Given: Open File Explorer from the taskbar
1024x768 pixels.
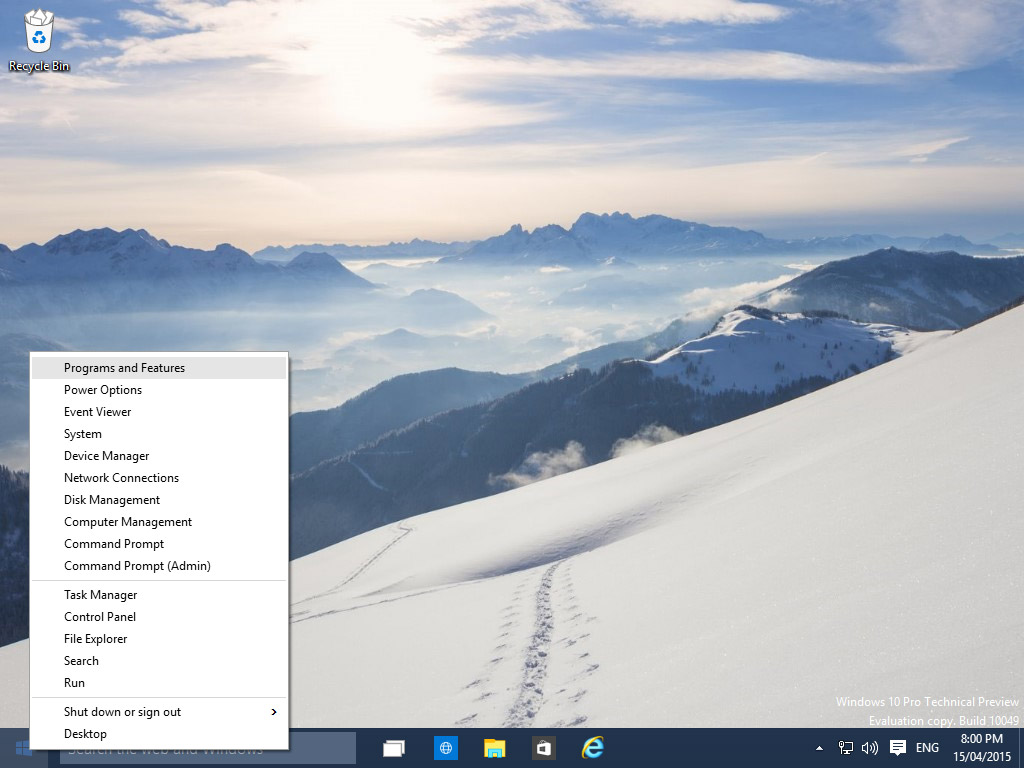Looking at the screenshot, I should click(x=494, y=747).
